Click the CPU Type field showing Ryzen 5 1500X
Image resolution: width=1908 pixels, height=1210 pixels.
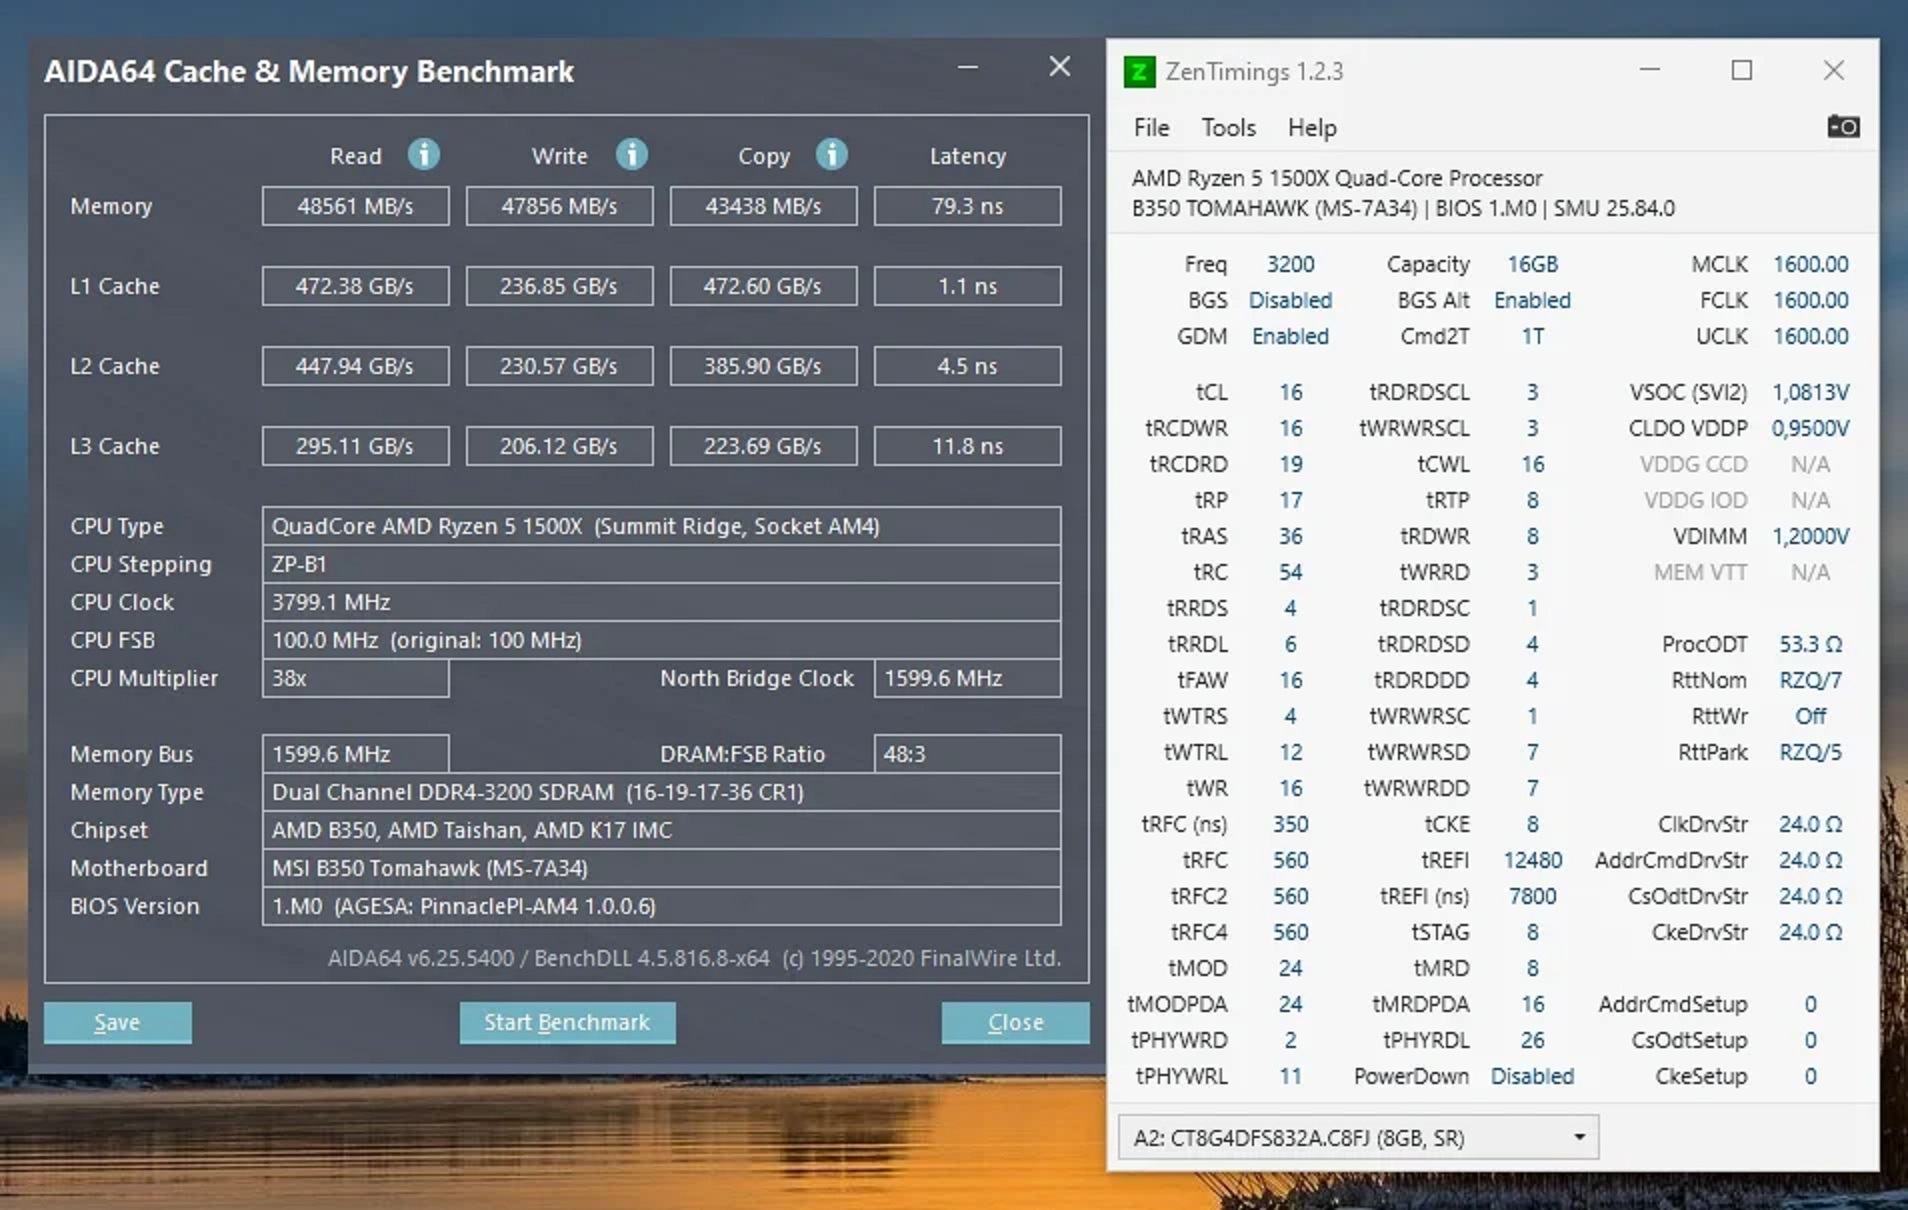coord(661,526)
